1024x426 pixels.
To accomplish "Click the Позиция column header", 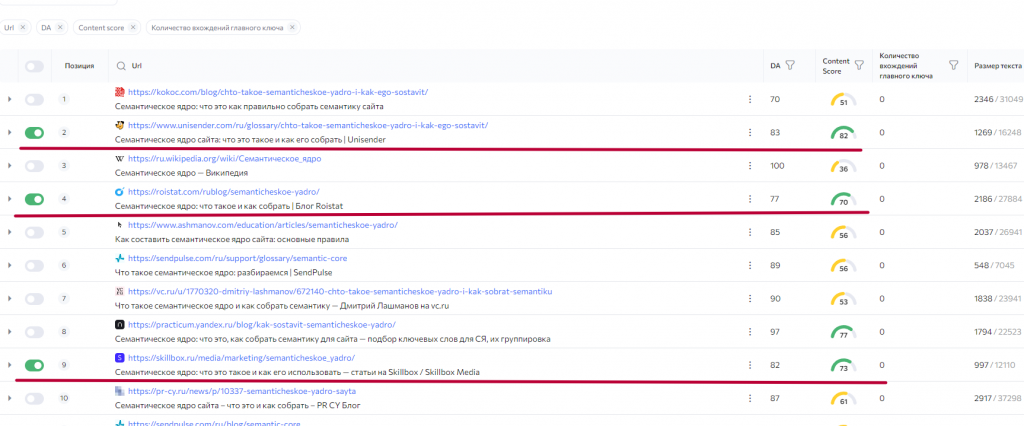I will click(79, 66).
